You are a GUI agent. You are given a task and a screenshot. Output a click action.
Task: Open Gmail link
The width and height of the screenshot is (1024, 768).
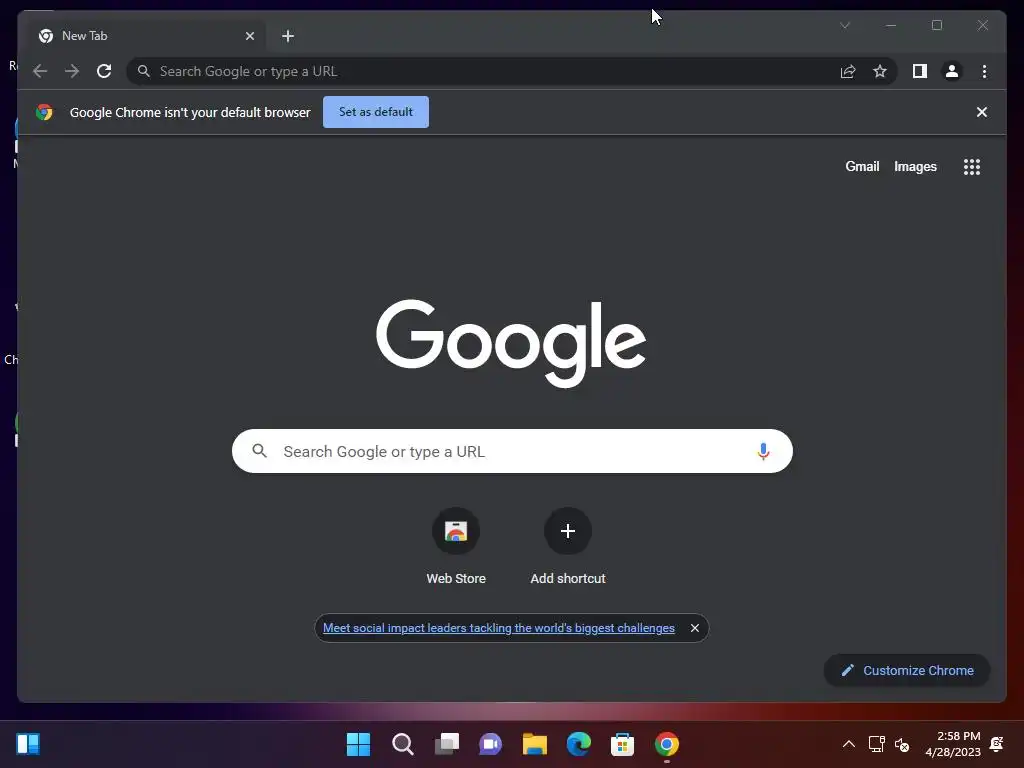(x=862, y=167)
